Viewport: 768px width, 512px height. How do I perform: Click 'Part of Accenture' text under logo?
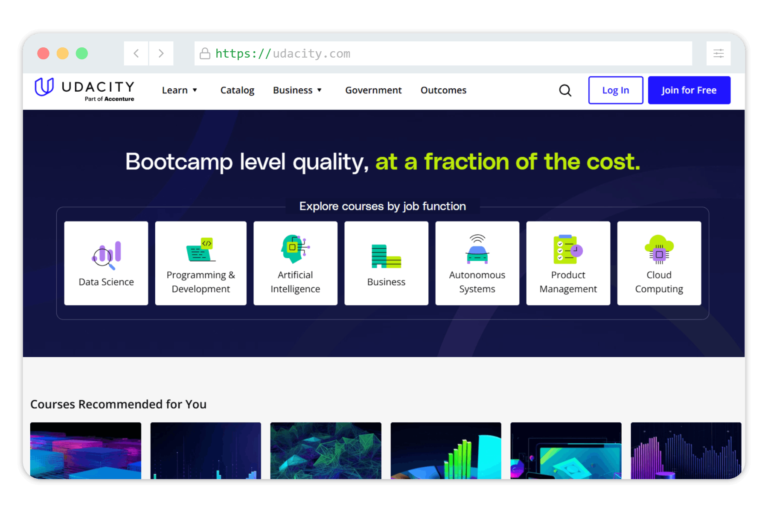[109, 99]
